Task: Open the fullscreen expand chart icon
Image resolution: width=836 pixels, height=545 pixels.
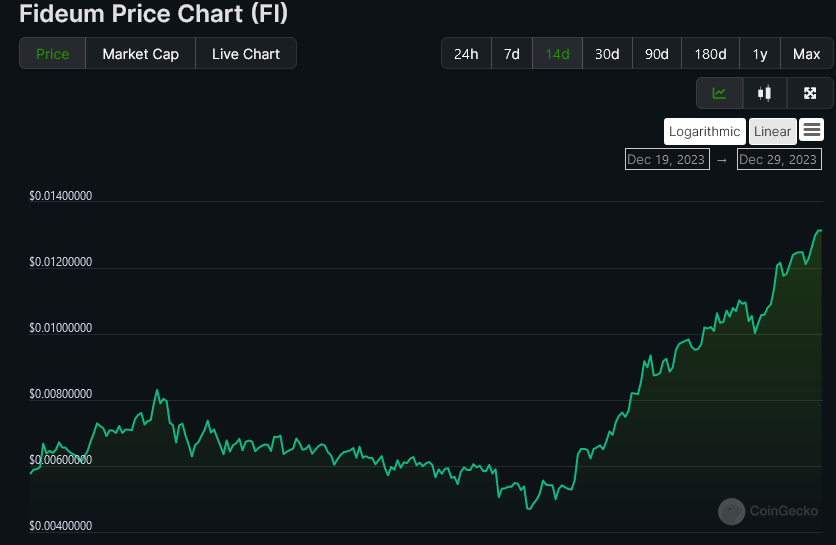Action: 810,93
